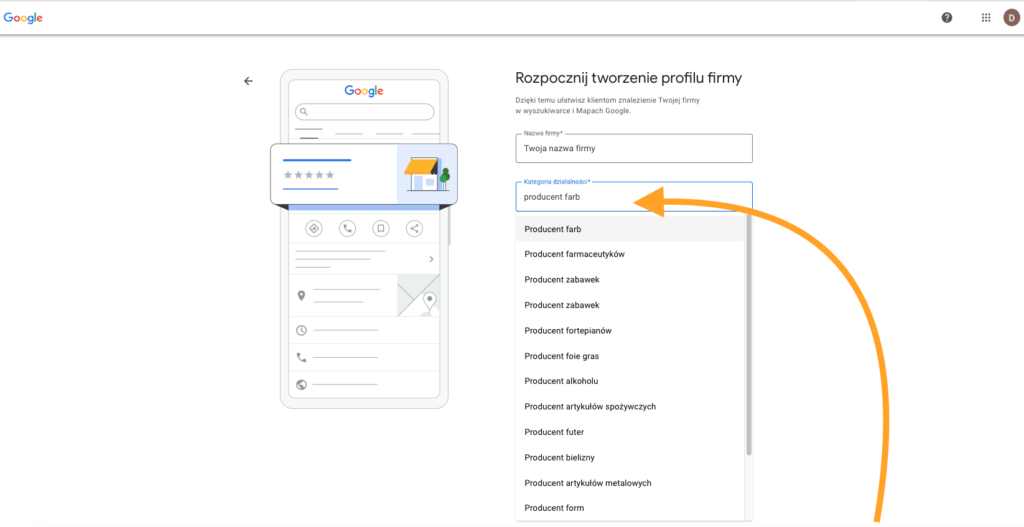Select 'Producent foie gras' category

pyautogui.click(x=630, y=356)
